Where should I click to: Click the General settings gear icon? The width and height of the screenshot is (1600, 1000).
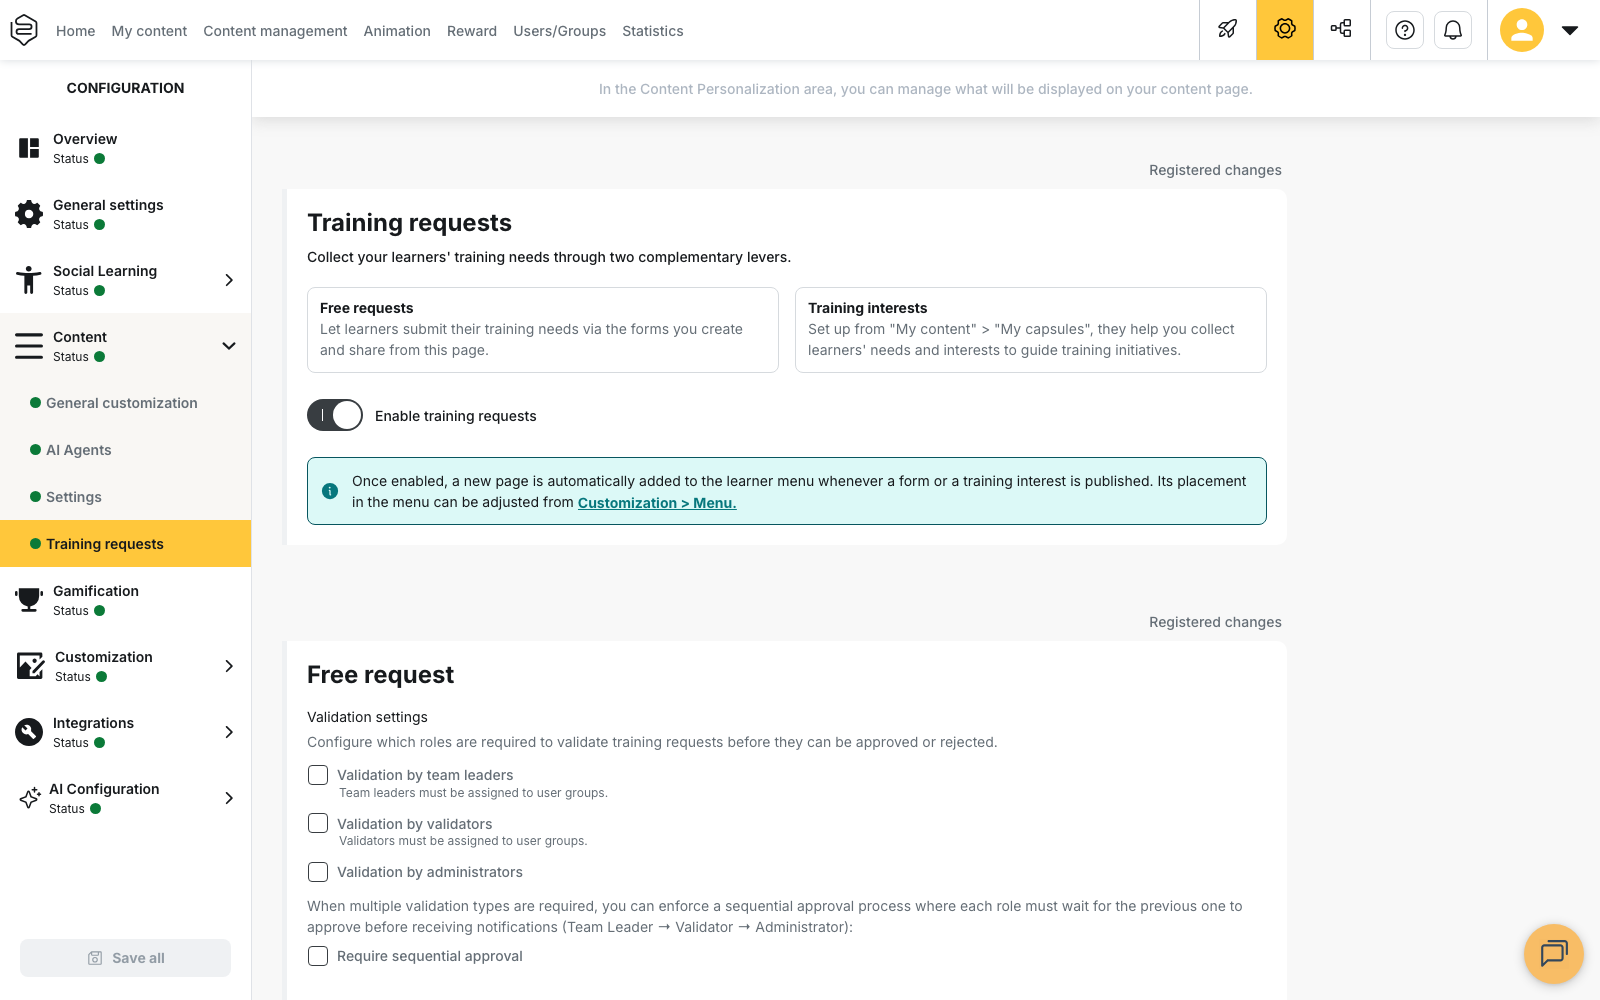(x=29, y=214)
